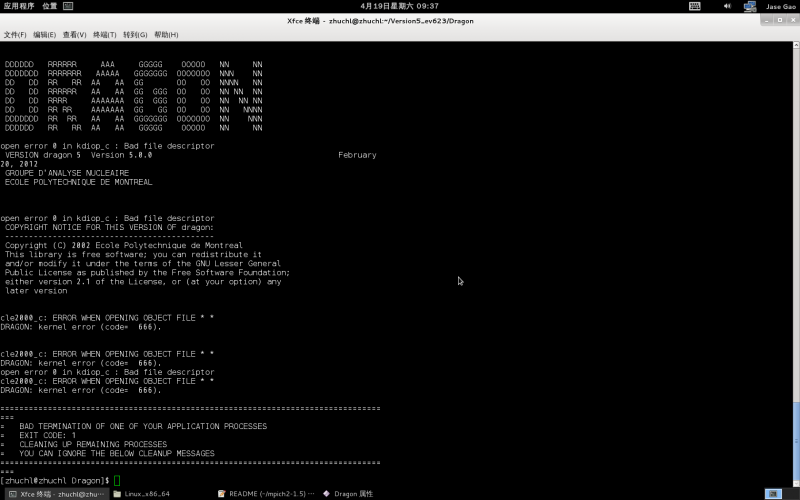Click the line '20, 2012'
The width and height of the screenshot is (800, 500).
(19, 164)
